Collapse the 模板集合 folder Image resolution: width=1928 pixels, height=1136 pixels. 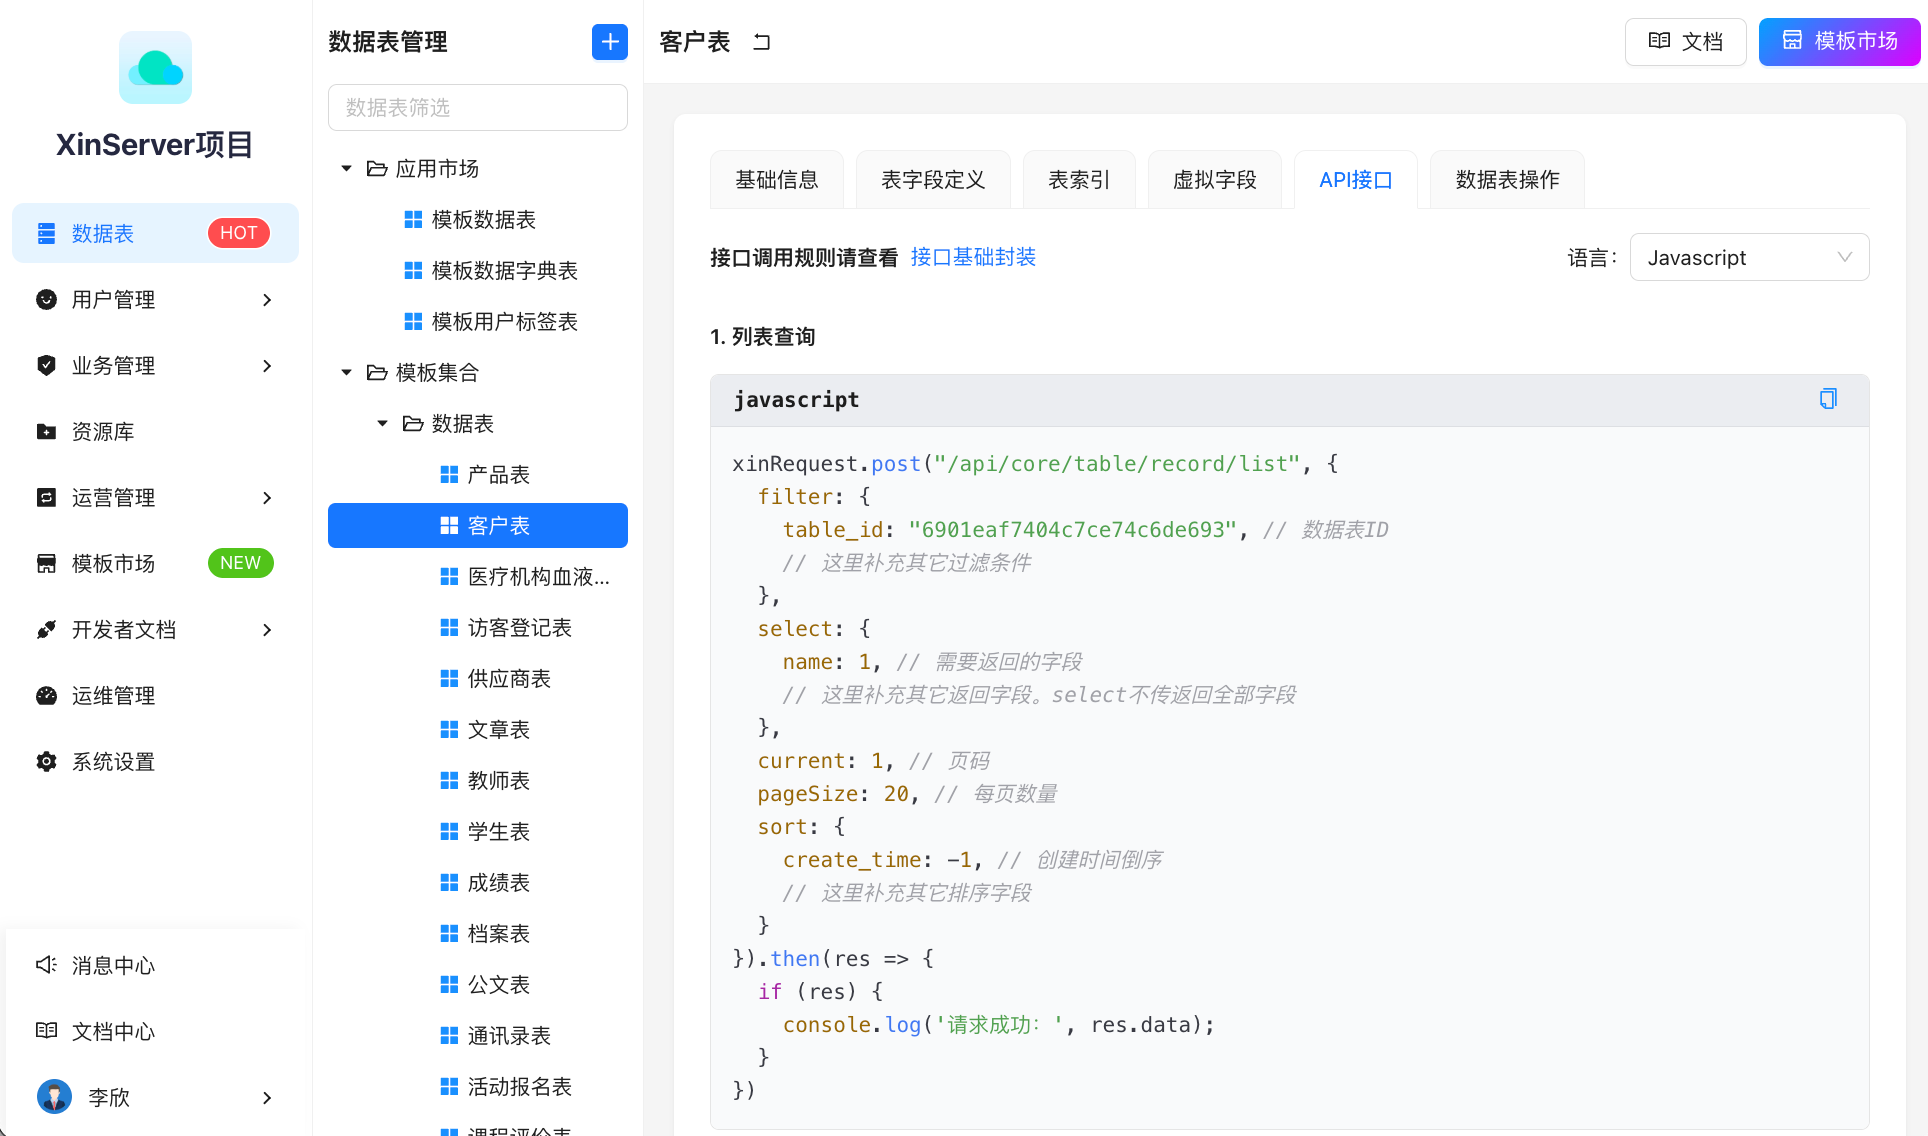346,372
